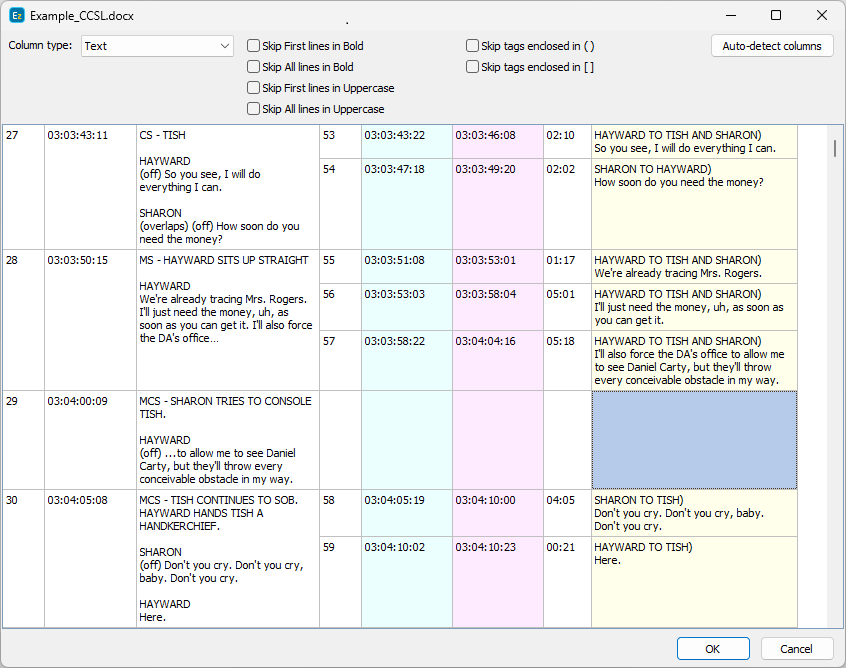
Task: Open the Column type dropdown
Action: (157, 46)
